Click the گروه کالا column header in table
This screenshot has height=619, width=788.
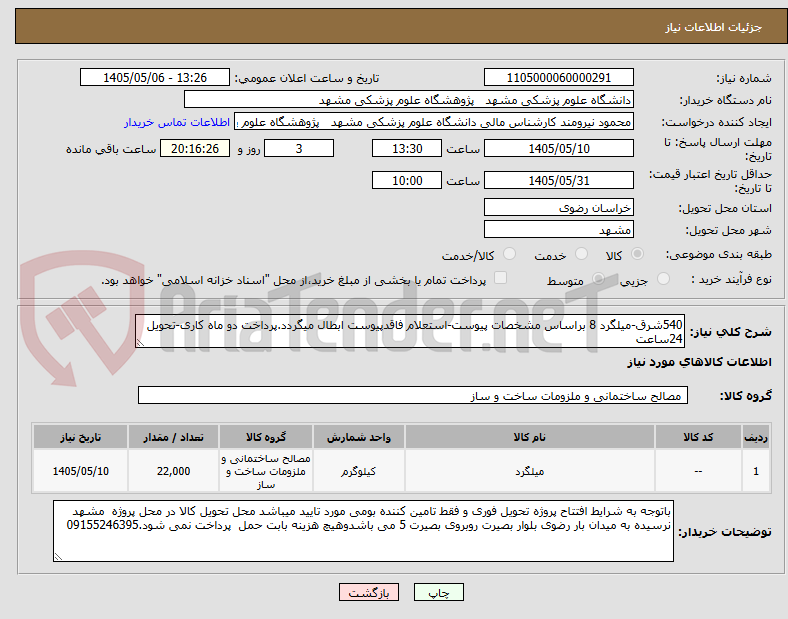tap(266, 437)
